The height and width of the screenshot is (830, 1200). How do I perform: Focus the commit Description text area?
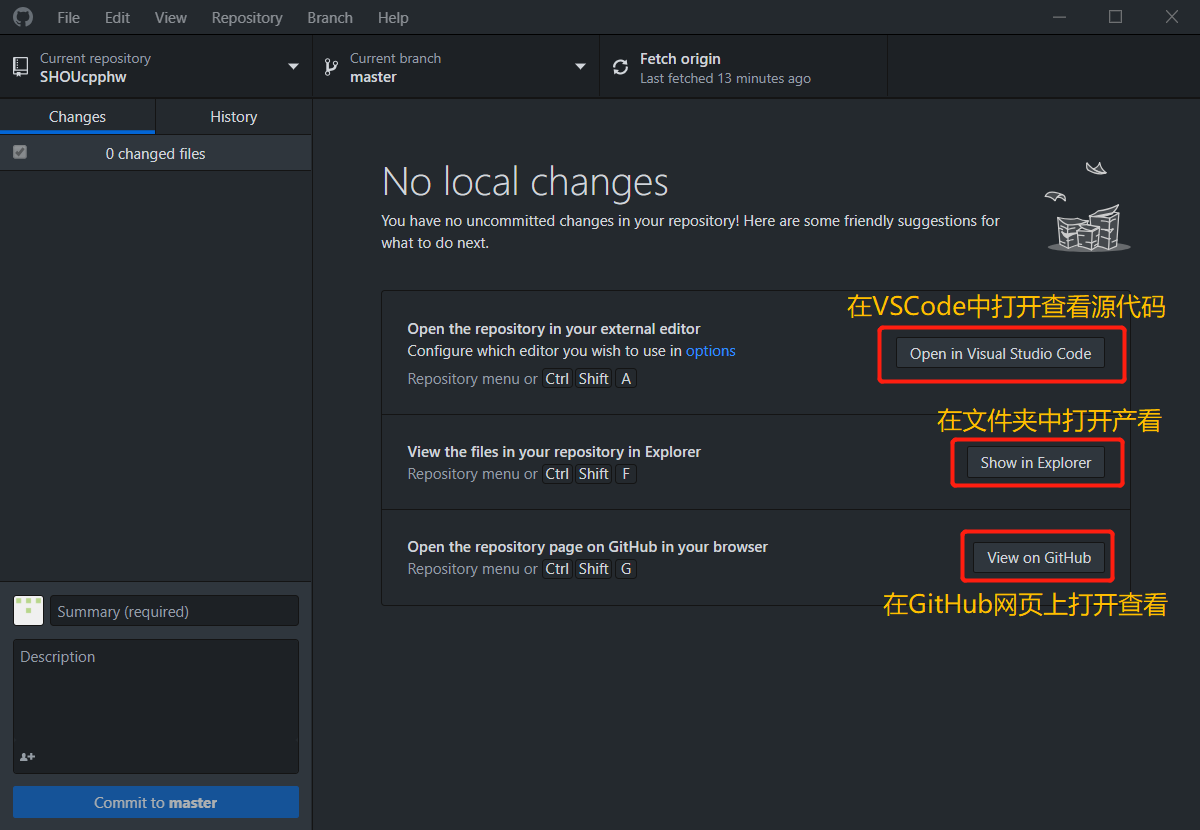coord(156,706)
